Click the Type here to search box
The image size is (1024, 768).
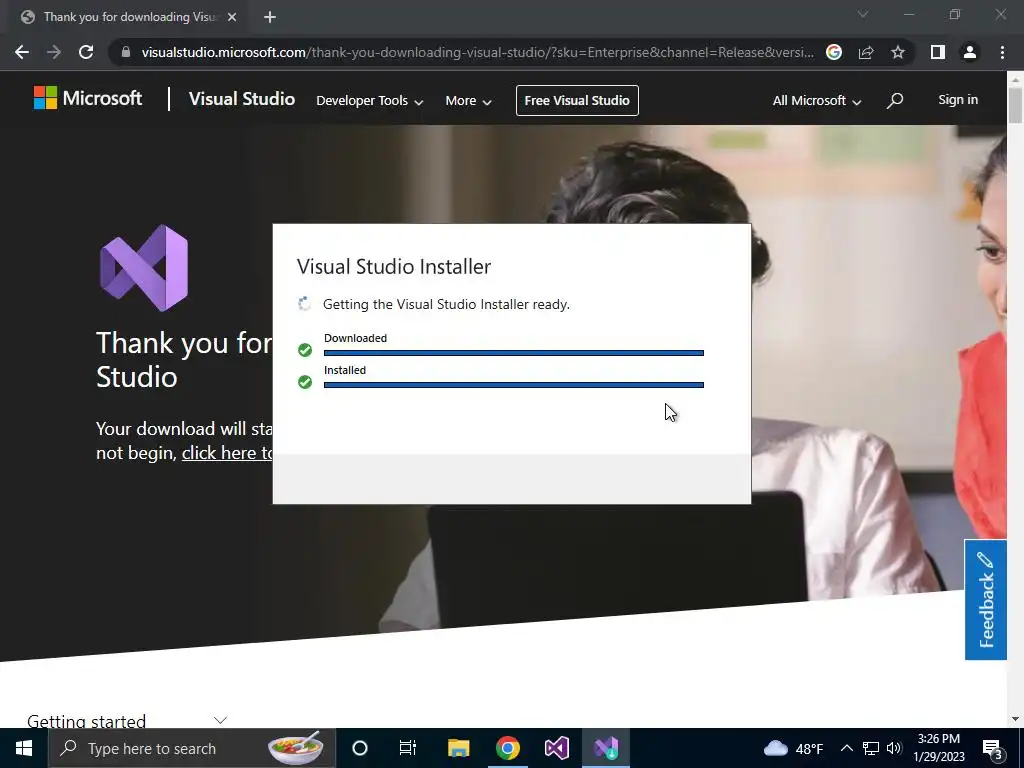point(193,748)
